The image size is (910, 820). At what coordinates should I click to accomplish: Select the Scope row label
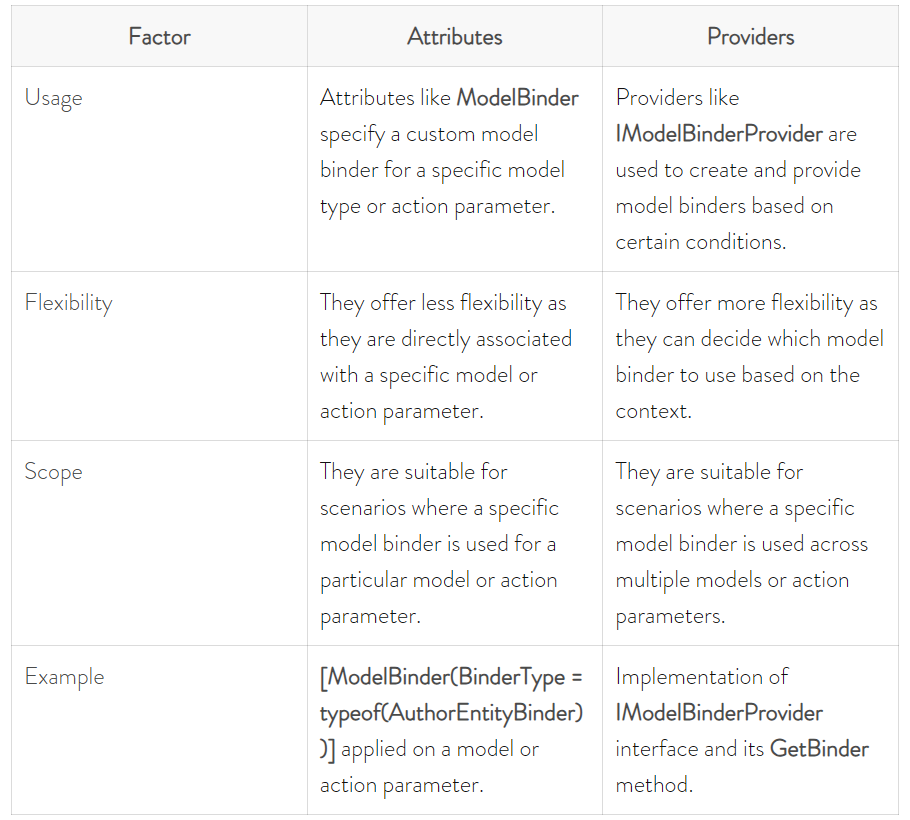point(53,472)
